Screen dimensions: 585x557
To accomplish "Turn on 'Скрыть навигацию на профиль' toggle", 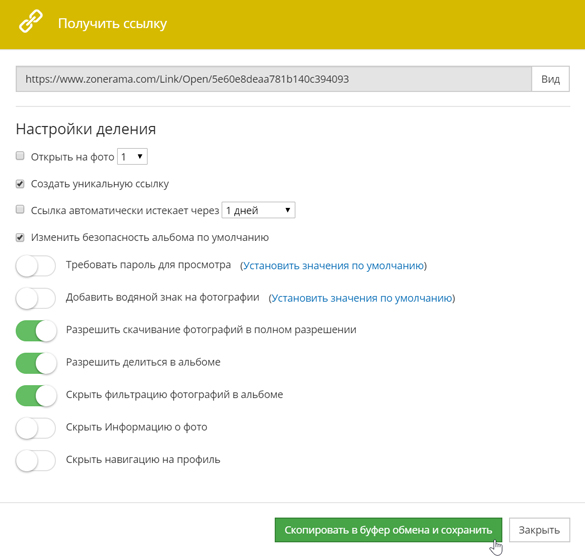I will pyautogui.click(x=36, y=461).
